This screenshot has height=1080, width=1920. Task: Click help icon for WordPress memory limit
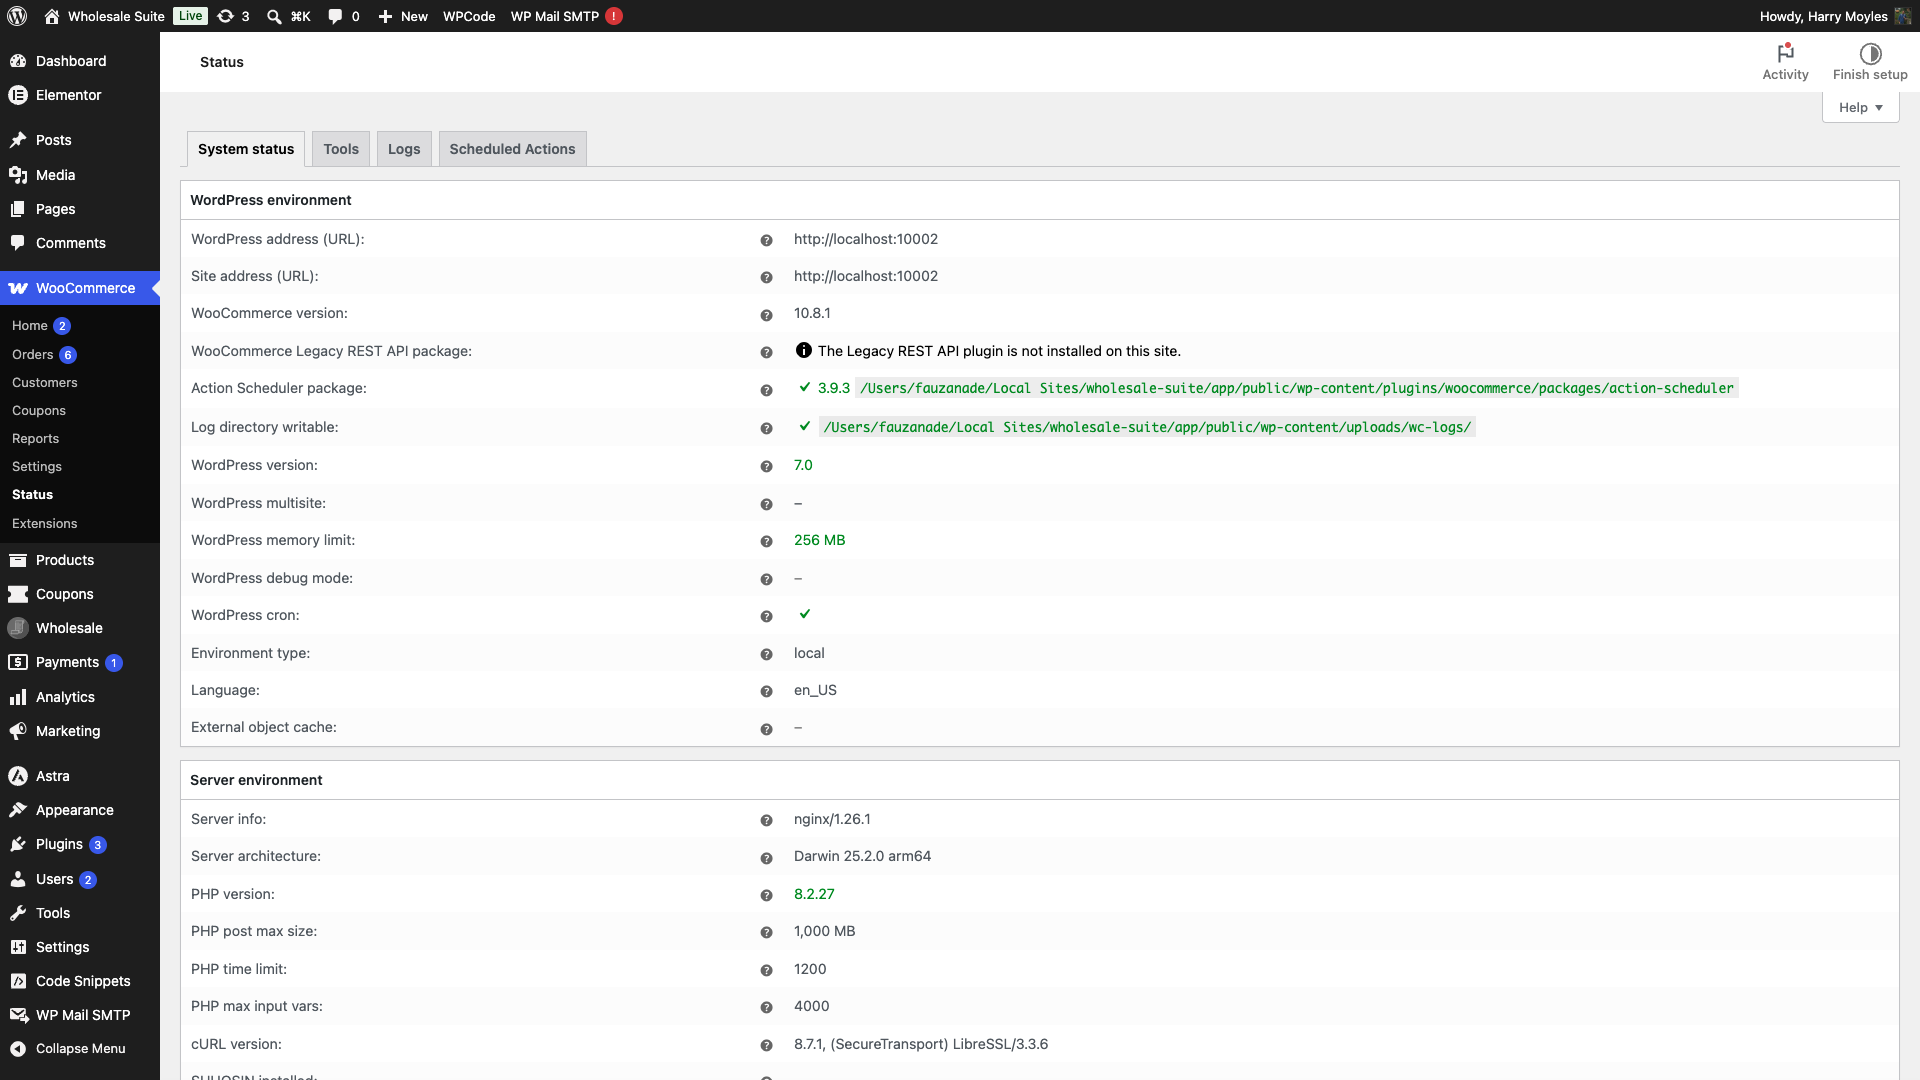(x=766, y=541)
